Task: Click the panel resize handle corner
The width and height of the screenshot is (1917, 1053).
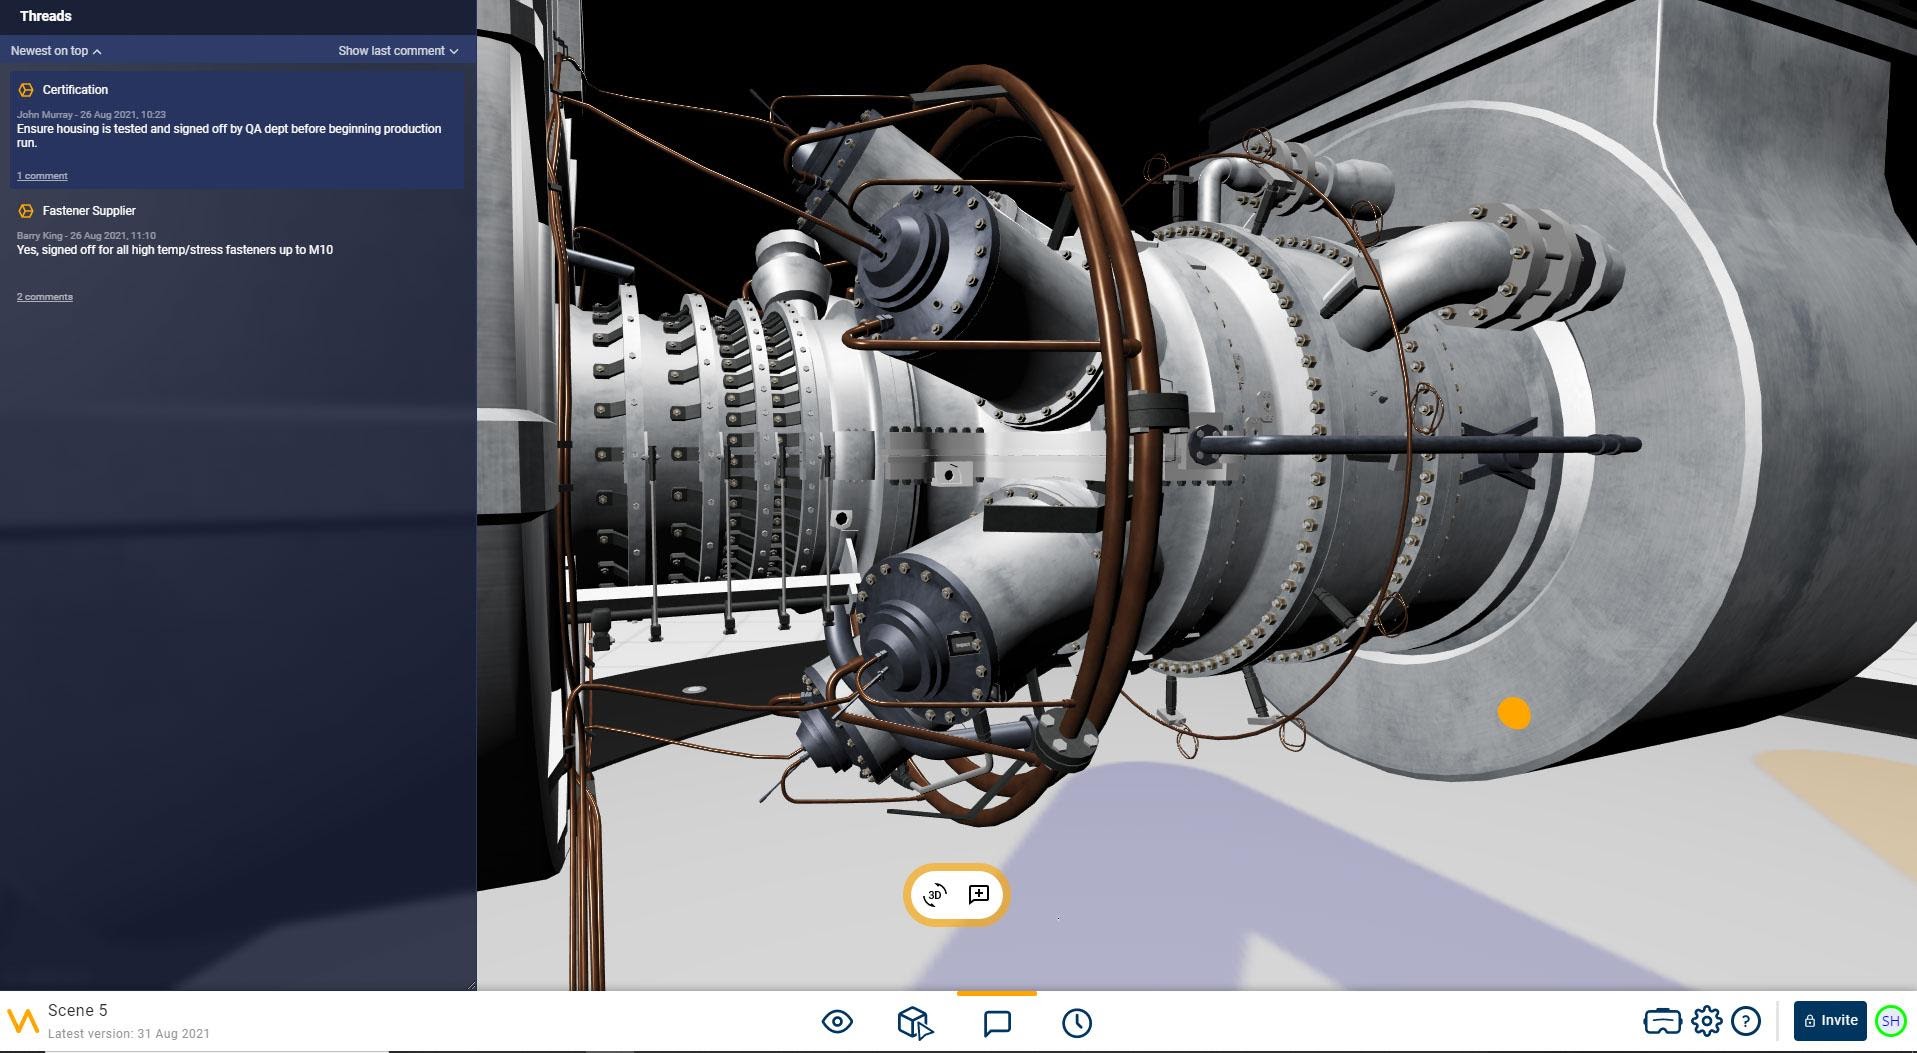Action: tap(471, 985)
